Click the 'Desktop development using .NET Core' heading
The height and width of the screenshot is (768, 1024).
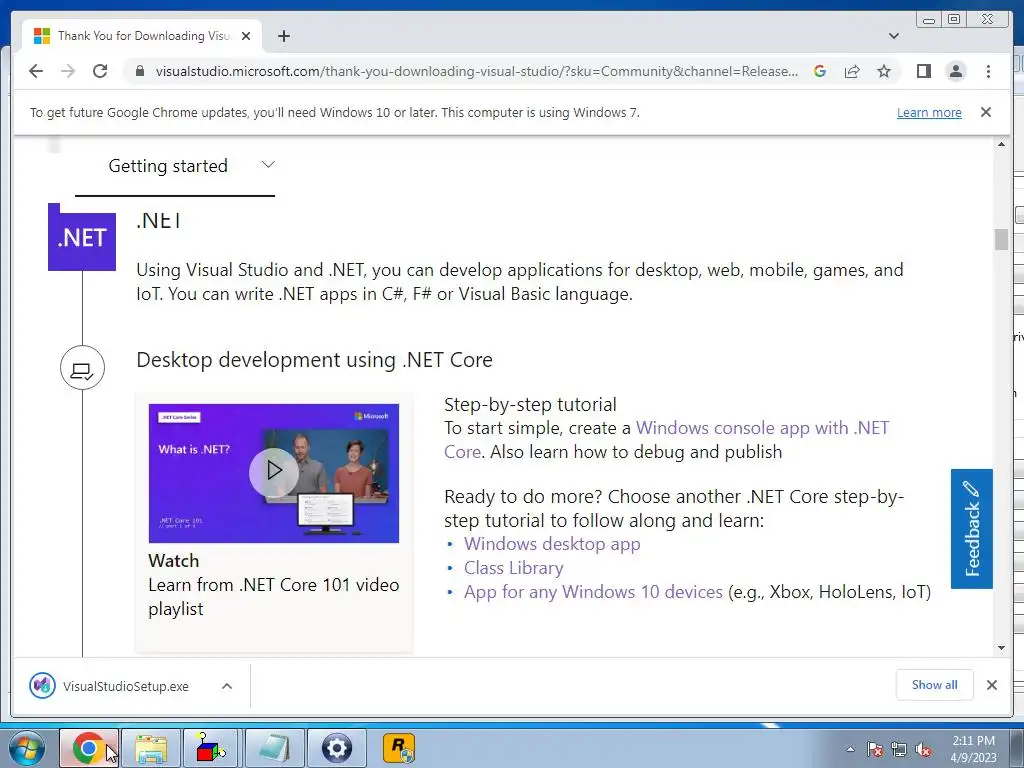tap(314, 360)
